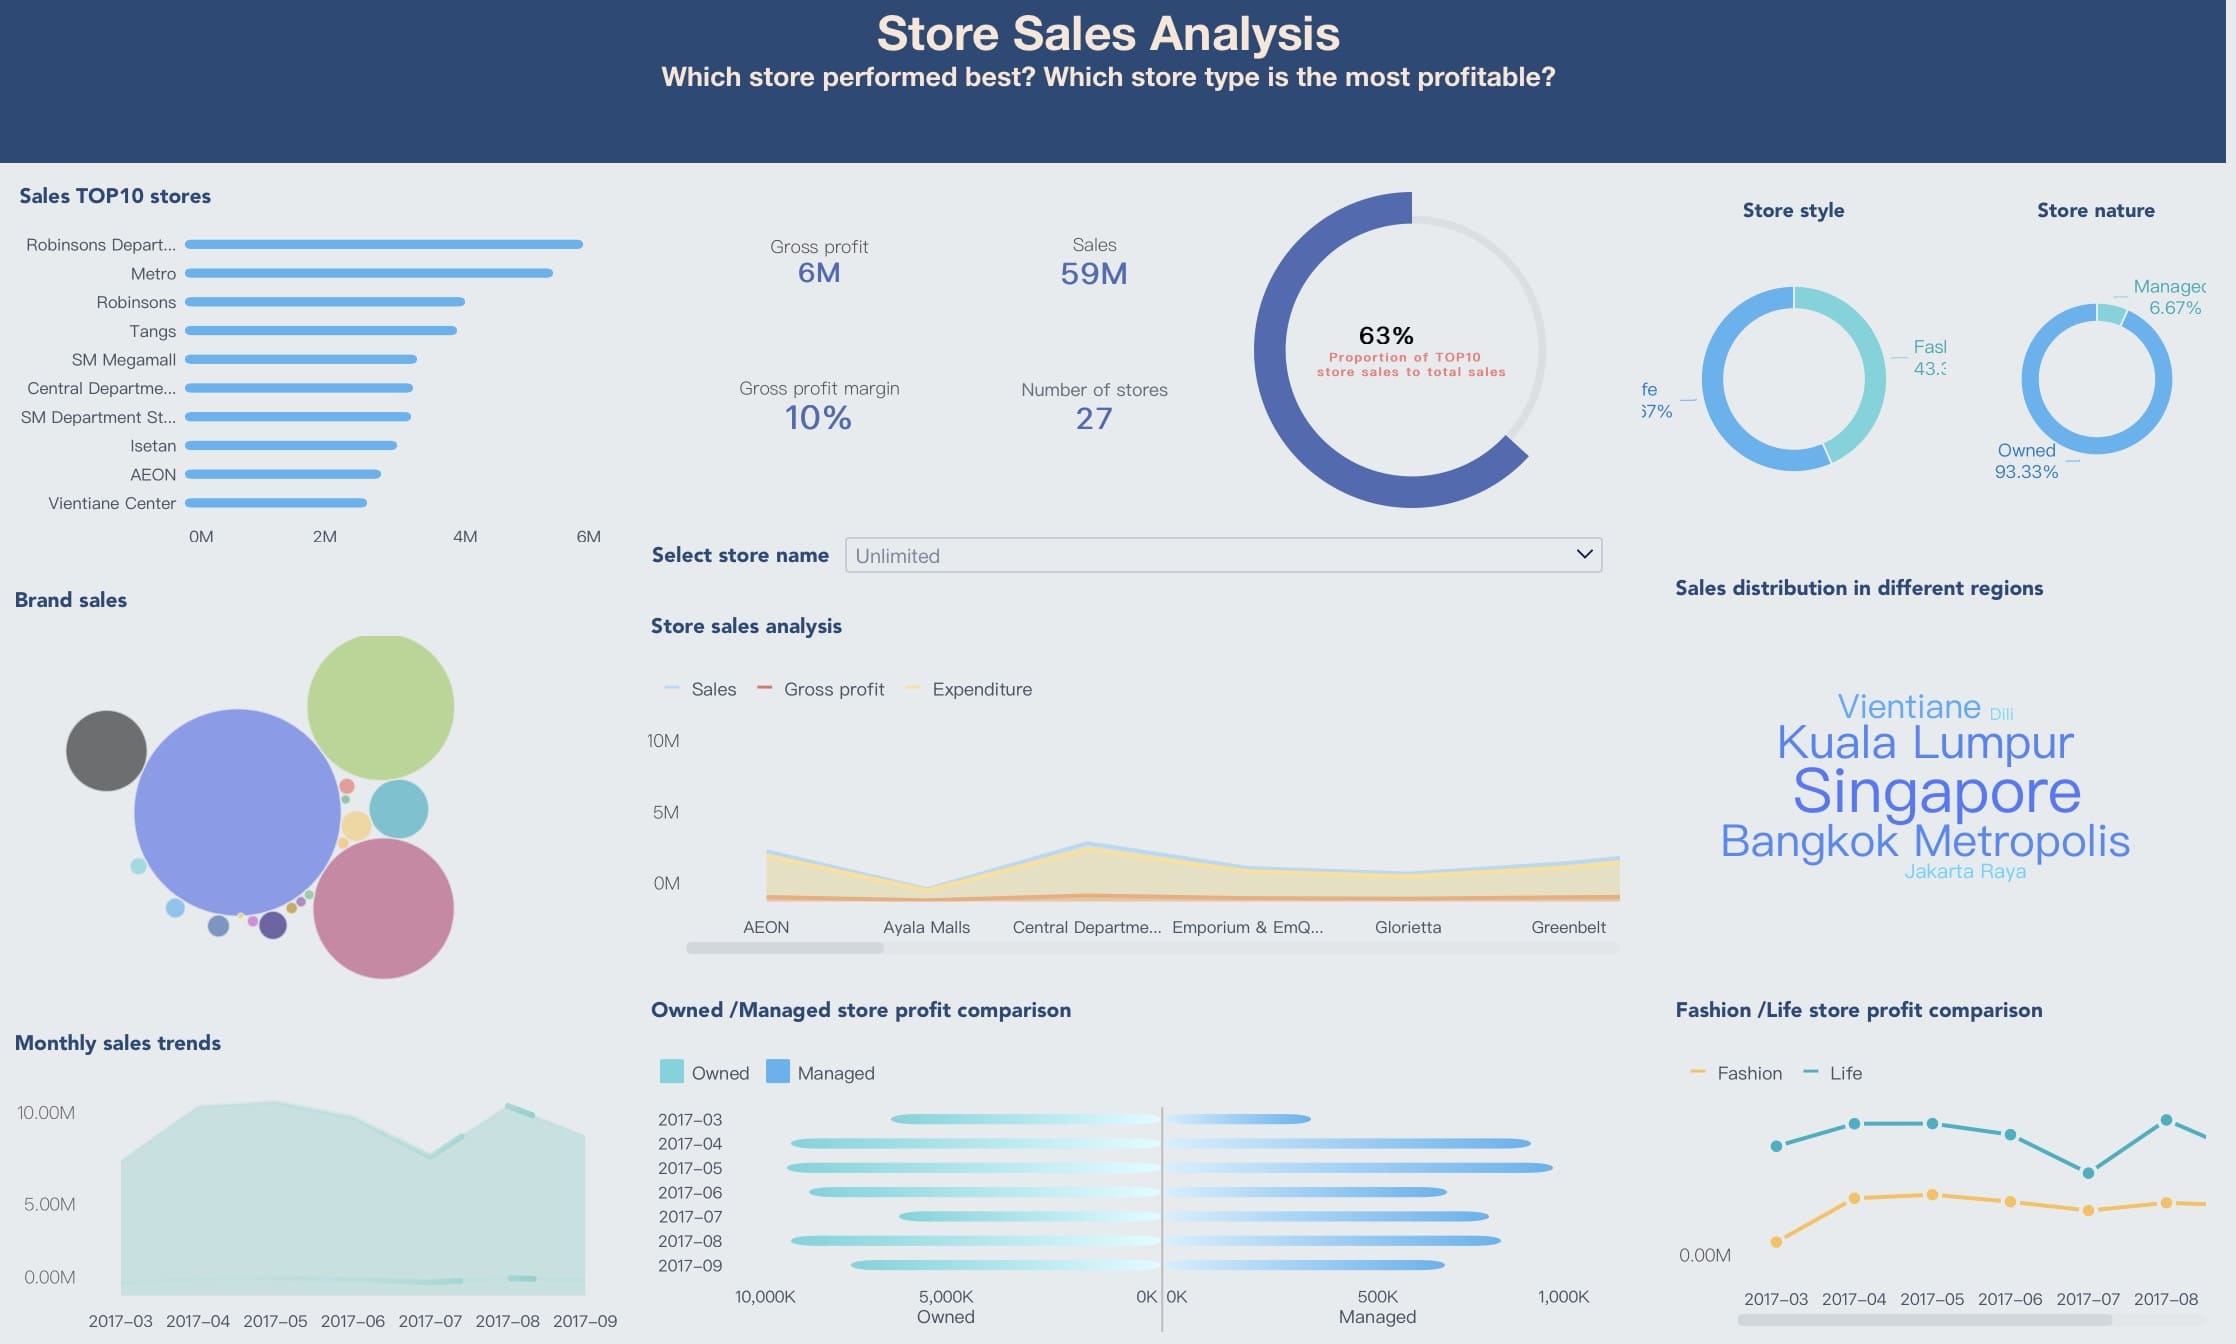Click Singapore in the region word cloud
The width and height of the screenshot is (2236, 1344).
[1937, 791]
